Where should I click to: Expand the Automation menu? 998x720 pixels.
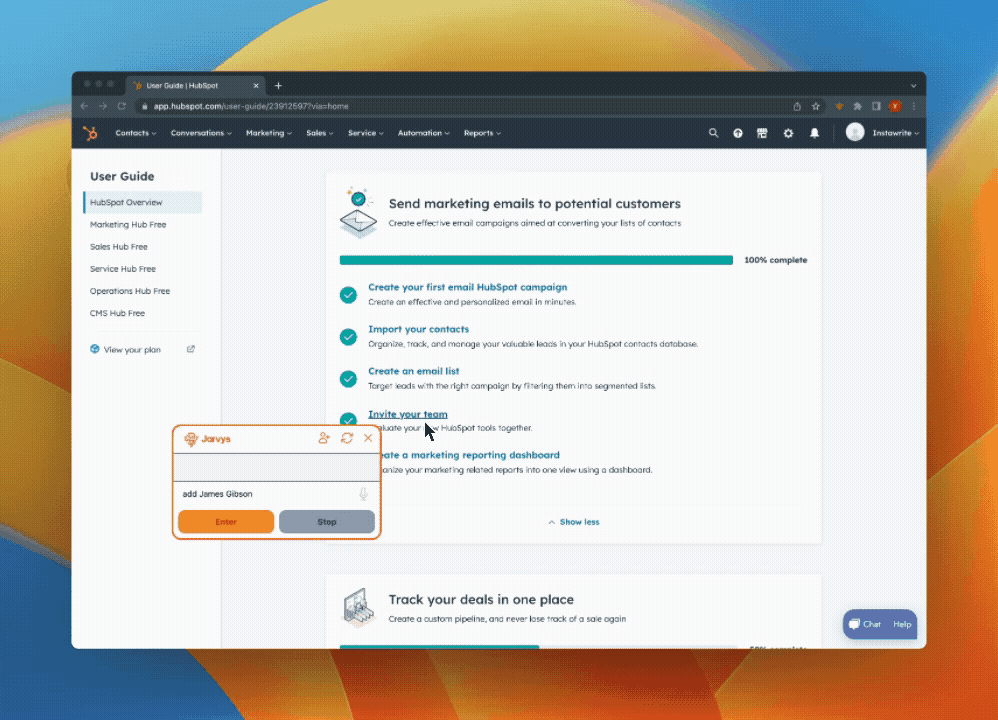tap(423, 133)
